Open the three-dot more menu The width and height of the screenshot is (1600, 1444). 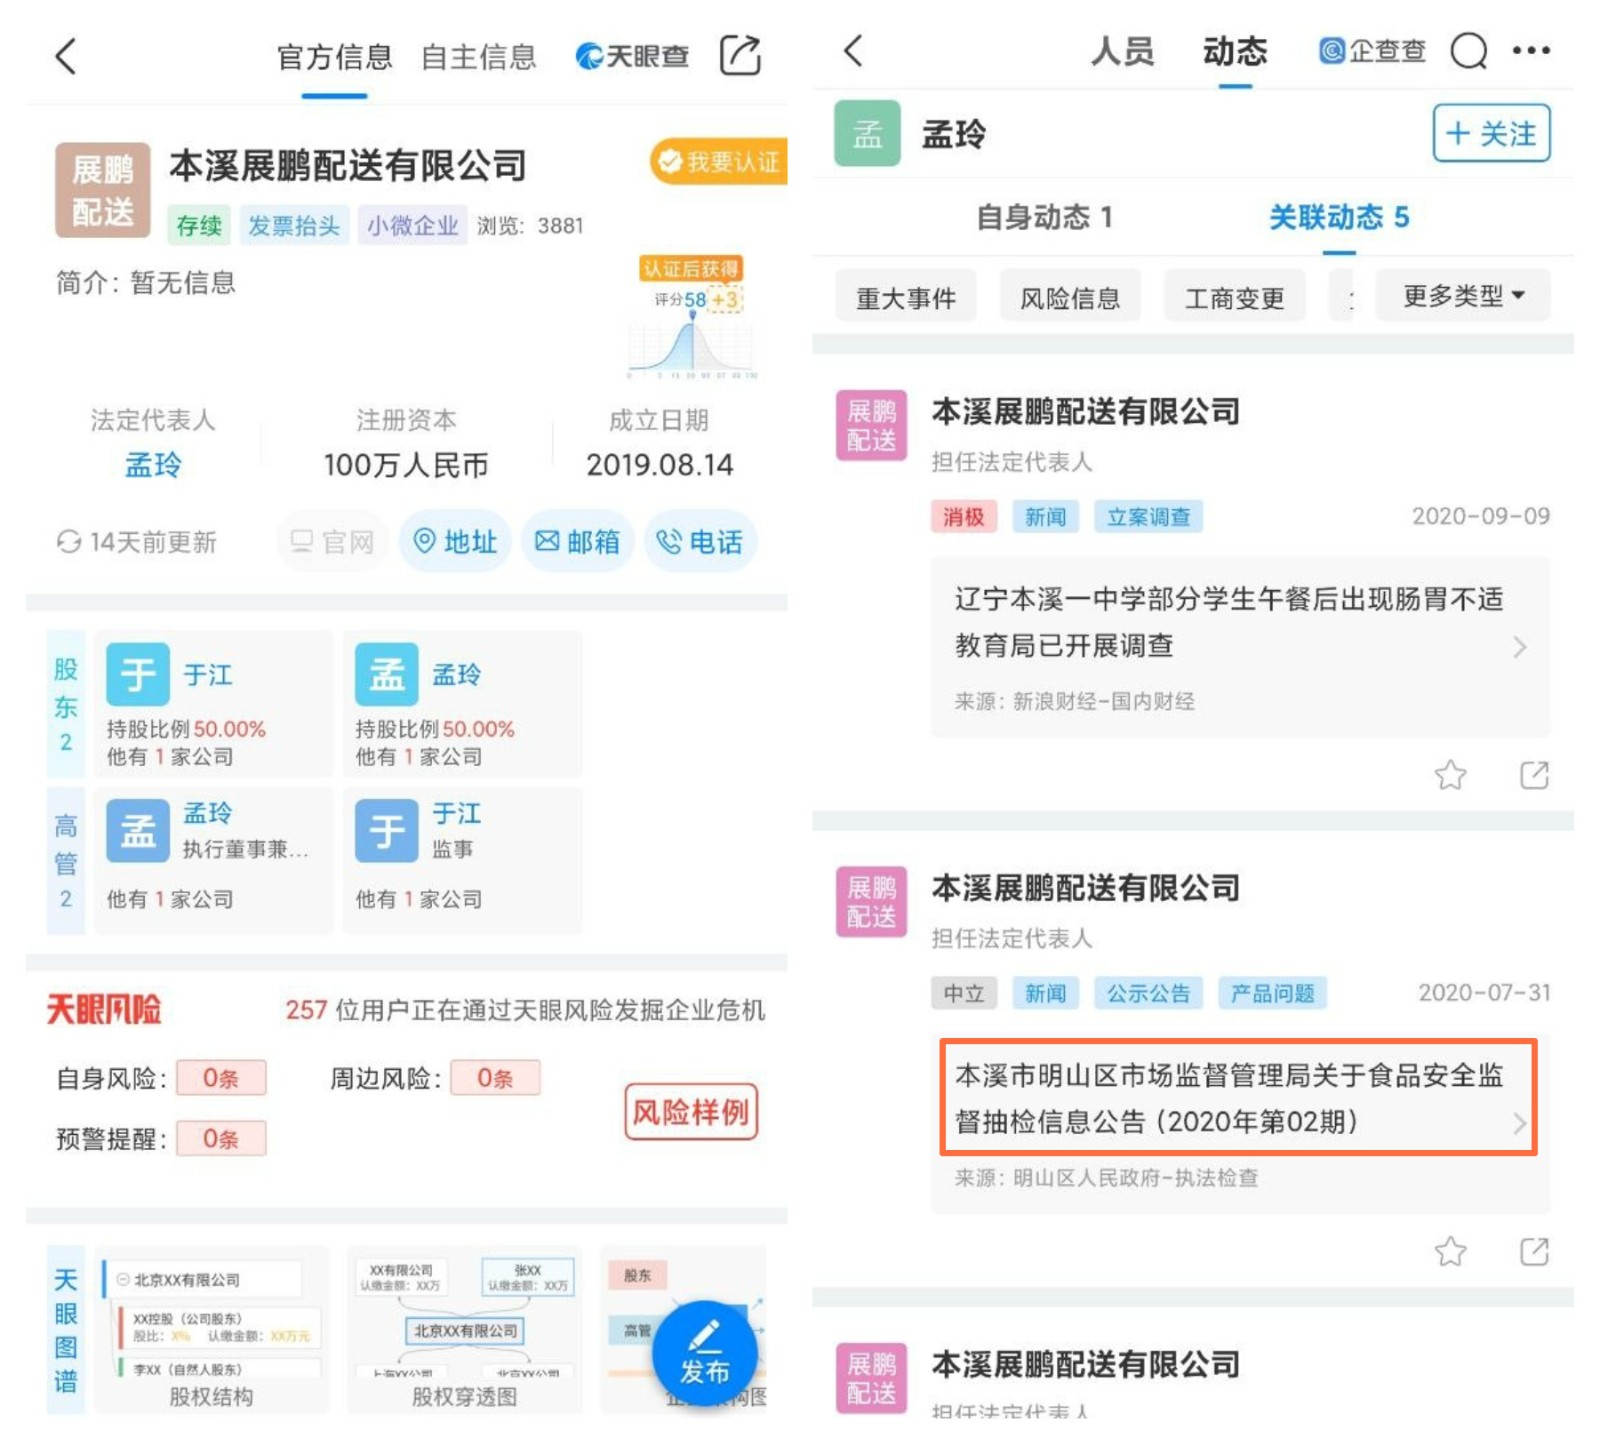[x=1533, y=52]
